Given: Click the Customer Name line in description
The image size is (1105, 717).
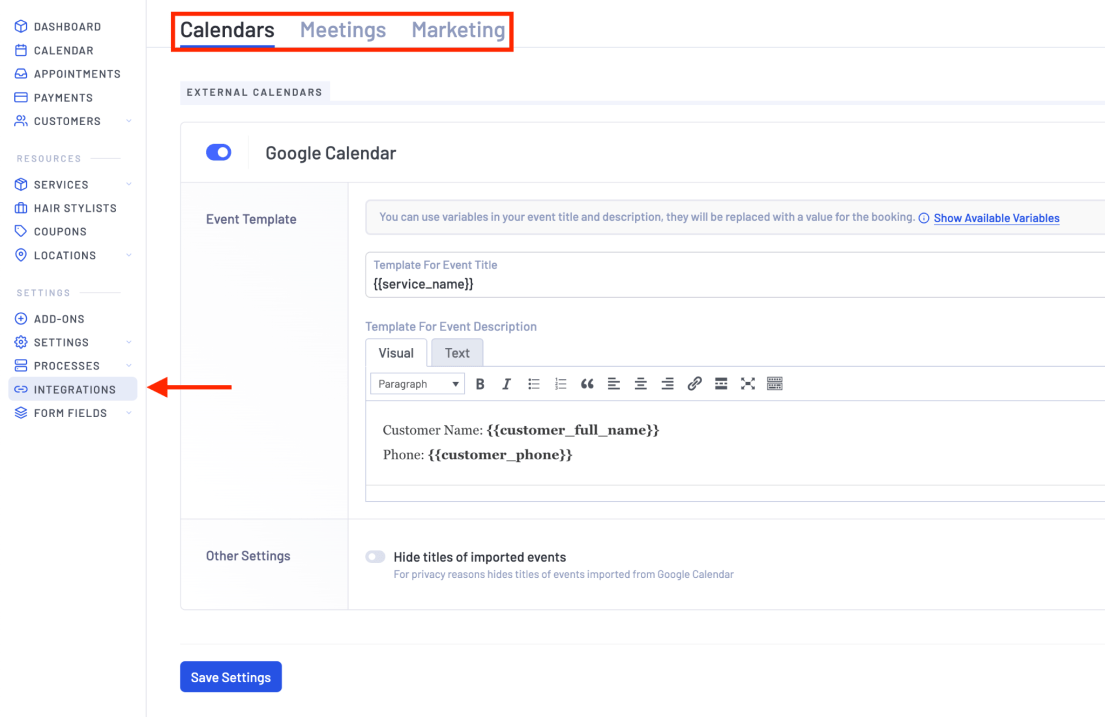Looking at the screenshot, I should (x=521, y=430).
